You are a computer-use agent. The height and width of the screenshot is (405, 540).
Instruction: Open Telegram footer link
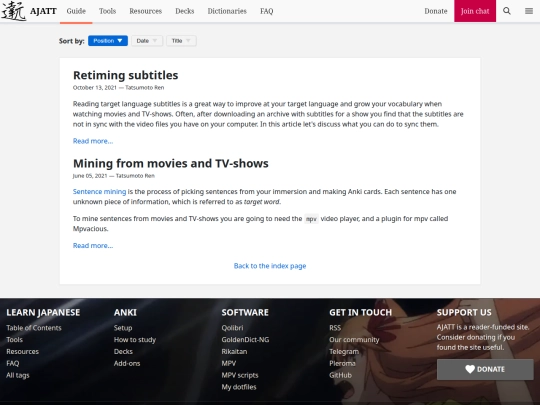pos(344,352)
